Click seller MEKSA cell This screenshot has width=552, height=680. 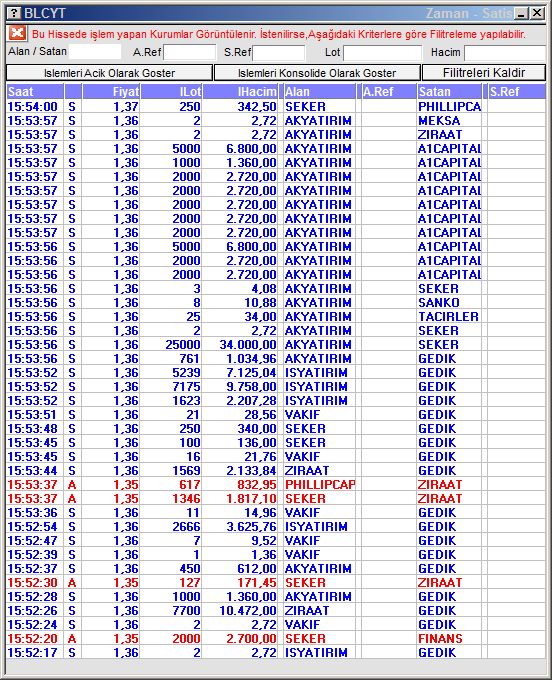[449, 121]
